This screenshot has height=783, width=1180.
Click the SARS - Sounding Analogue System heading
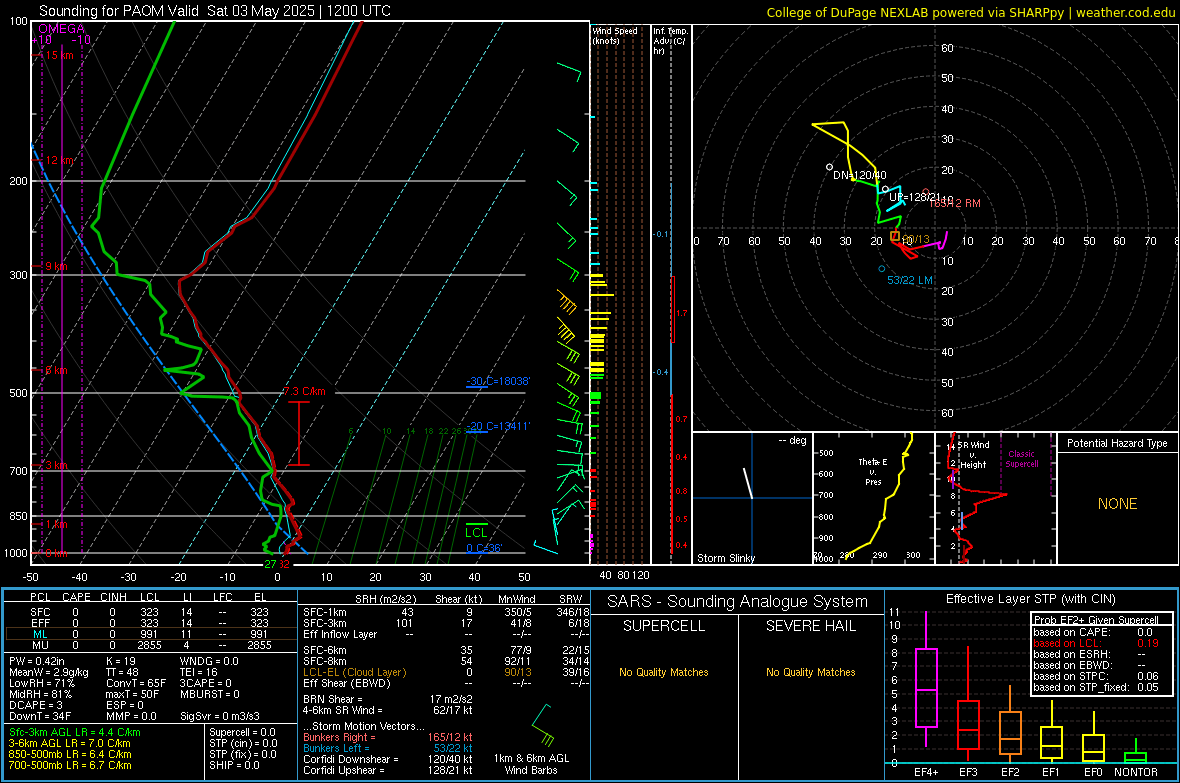738,602
